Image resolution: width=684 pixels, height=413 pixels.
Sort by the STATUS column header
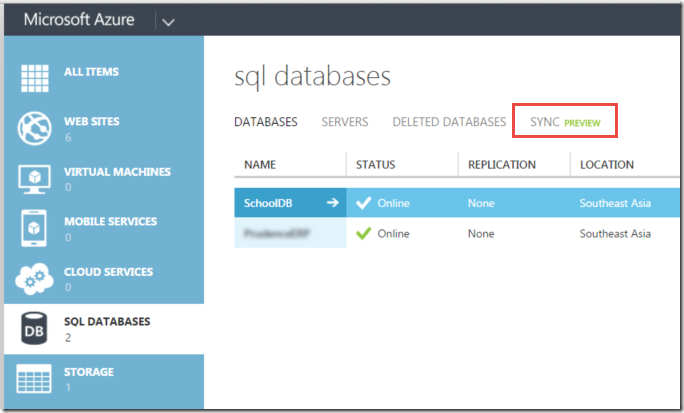376,164
